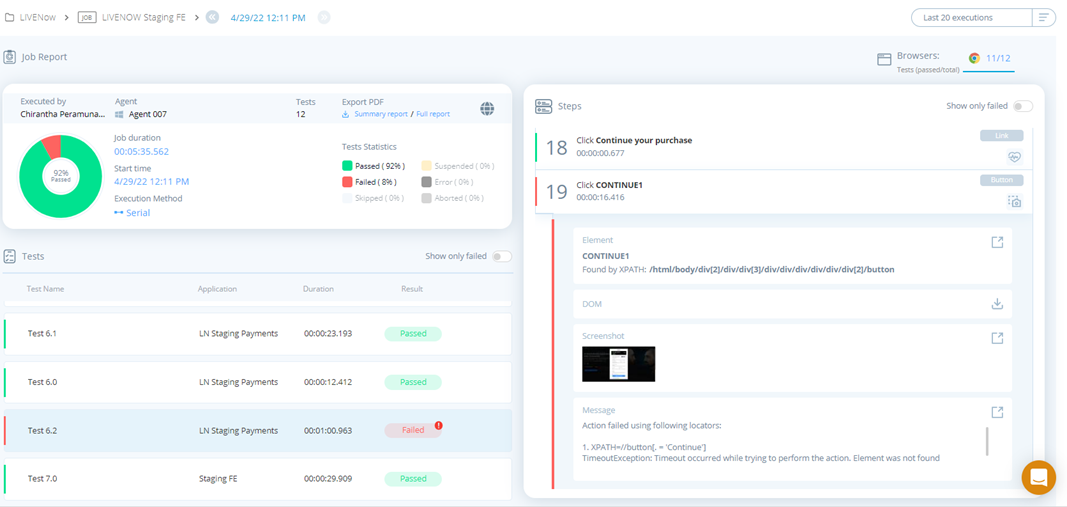Click the Tests section header icon
The height and width of the screenshot is (507, 1067).
(10, 257)
